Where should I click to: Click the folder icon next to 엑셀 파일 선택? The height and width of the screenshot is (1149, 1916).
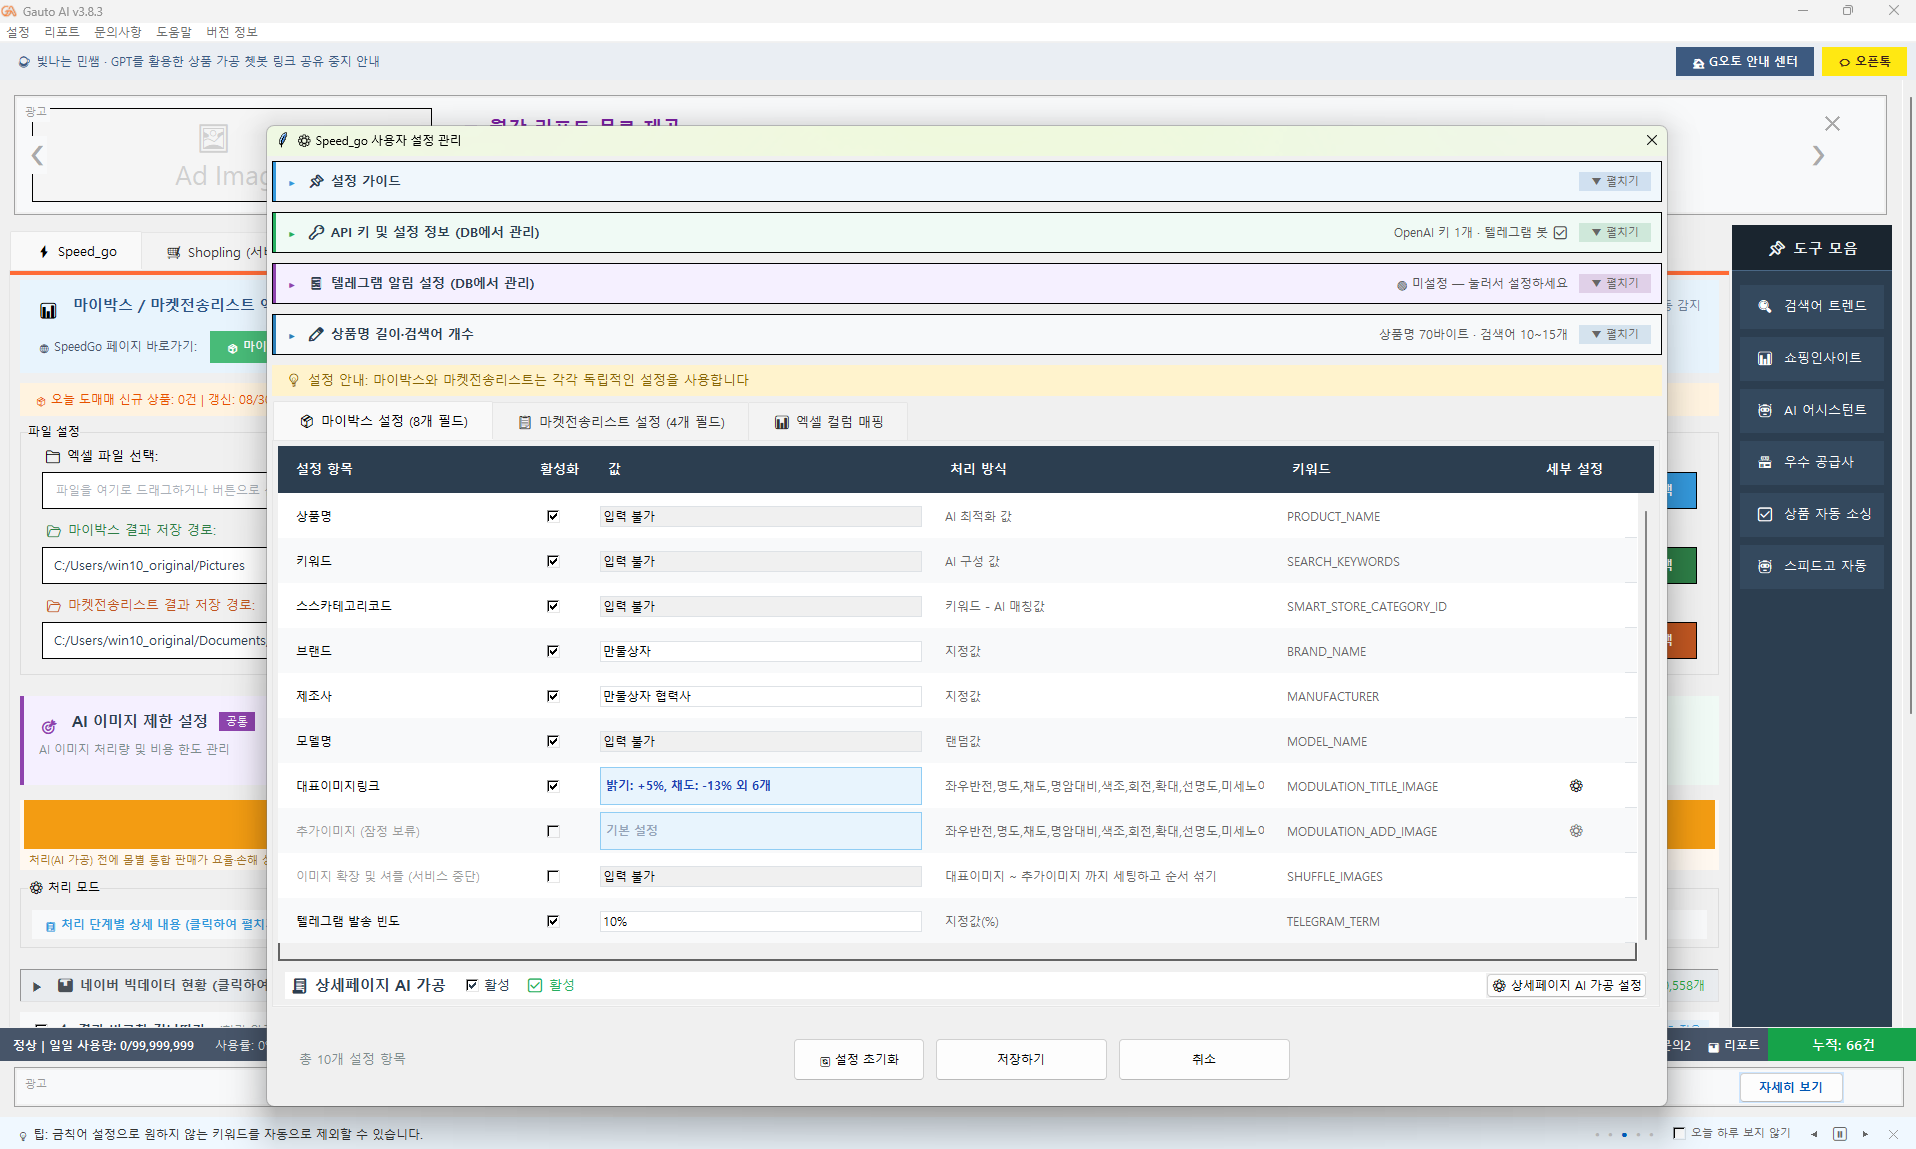pos(53,456)
